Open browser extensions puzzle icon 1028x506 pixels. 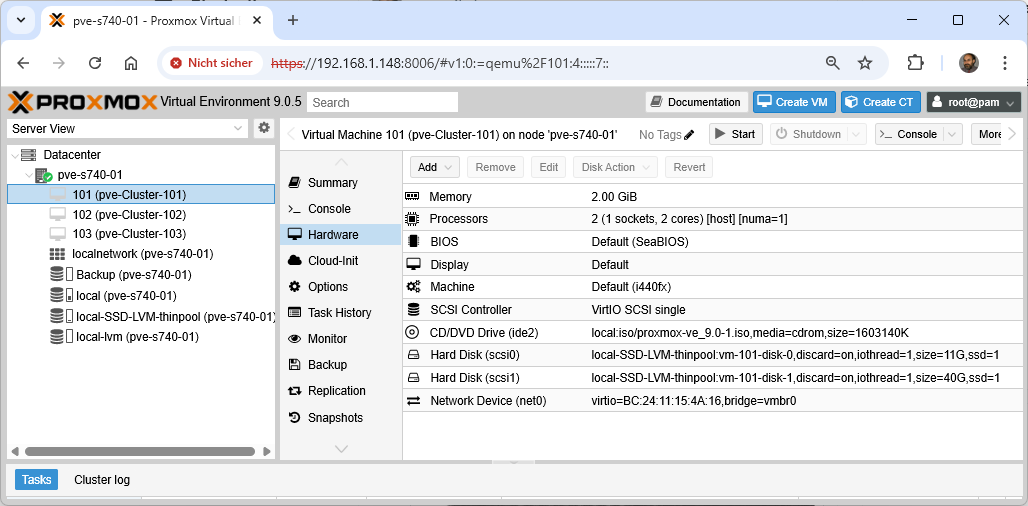tap(915, 63)
